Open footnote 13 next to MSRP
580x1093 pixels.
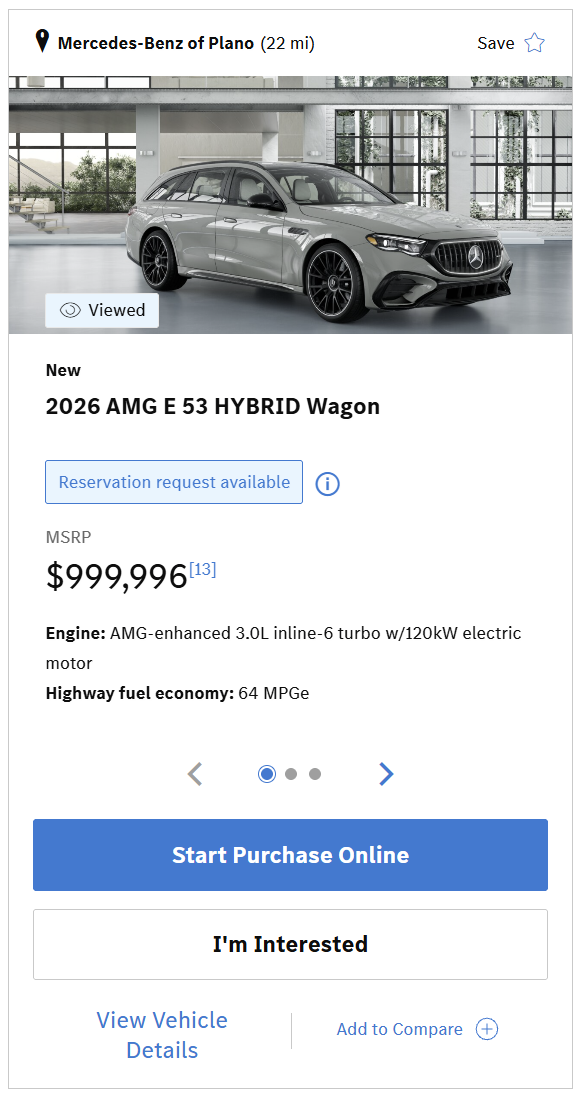tap(203, 570)
